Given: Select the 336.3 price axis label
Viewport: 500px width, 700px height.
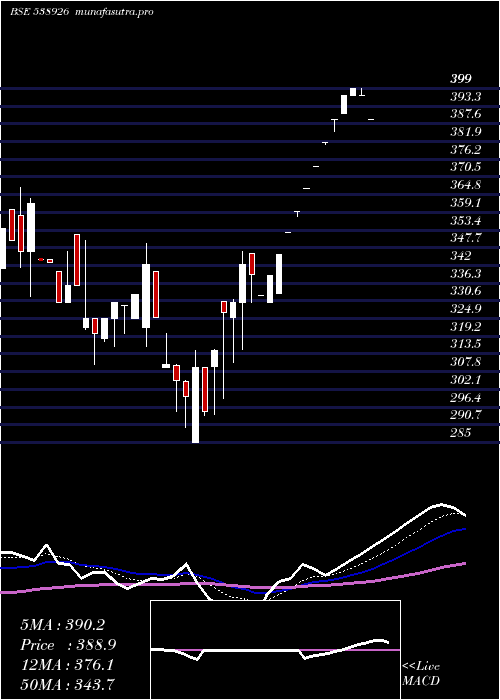Looking at the screenshot, I should pyautogui.click(x=466, y=274).
